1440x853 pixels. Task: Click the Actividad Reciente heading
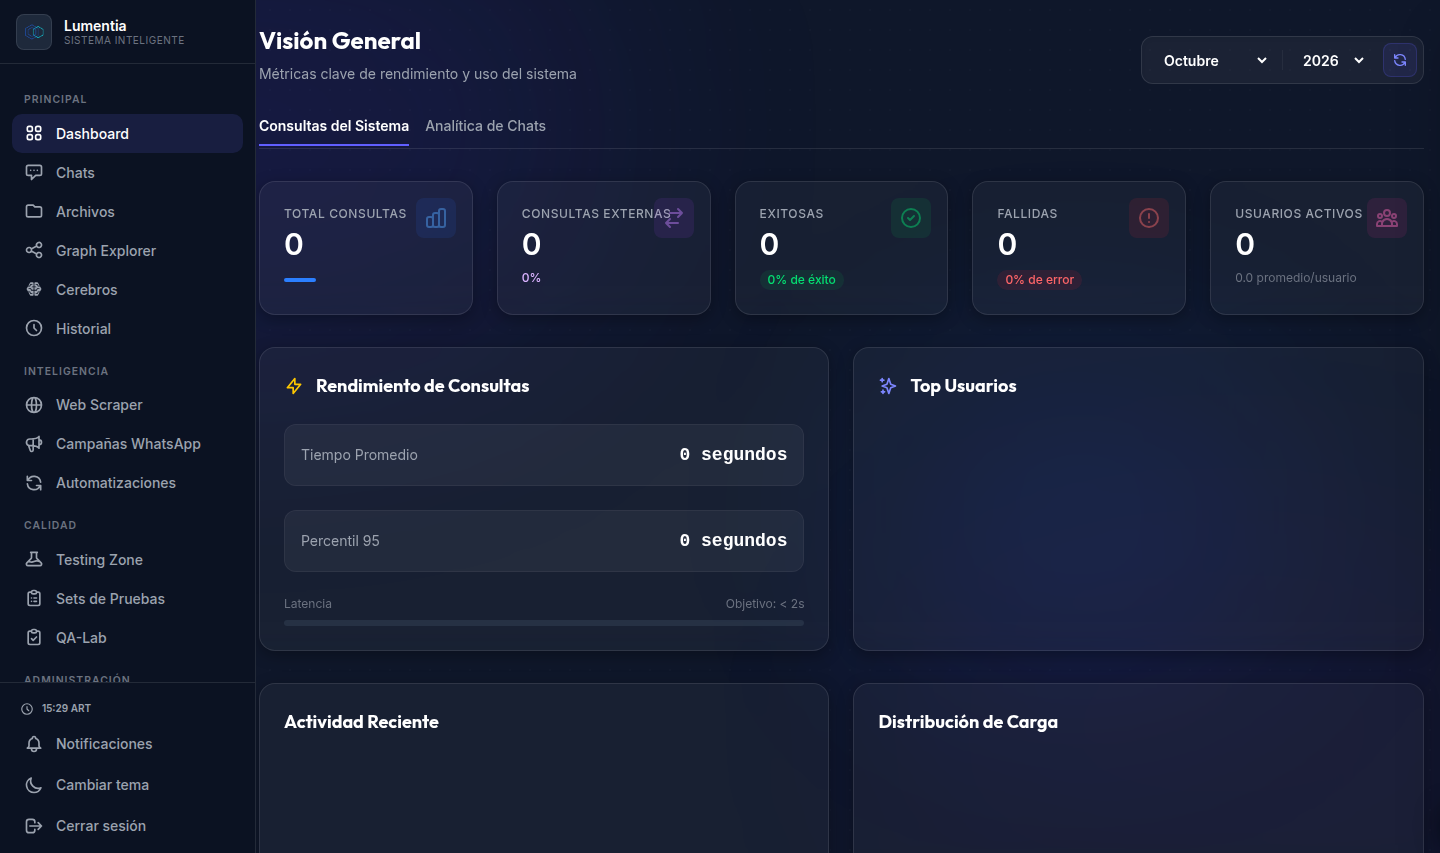click(361, 722)
